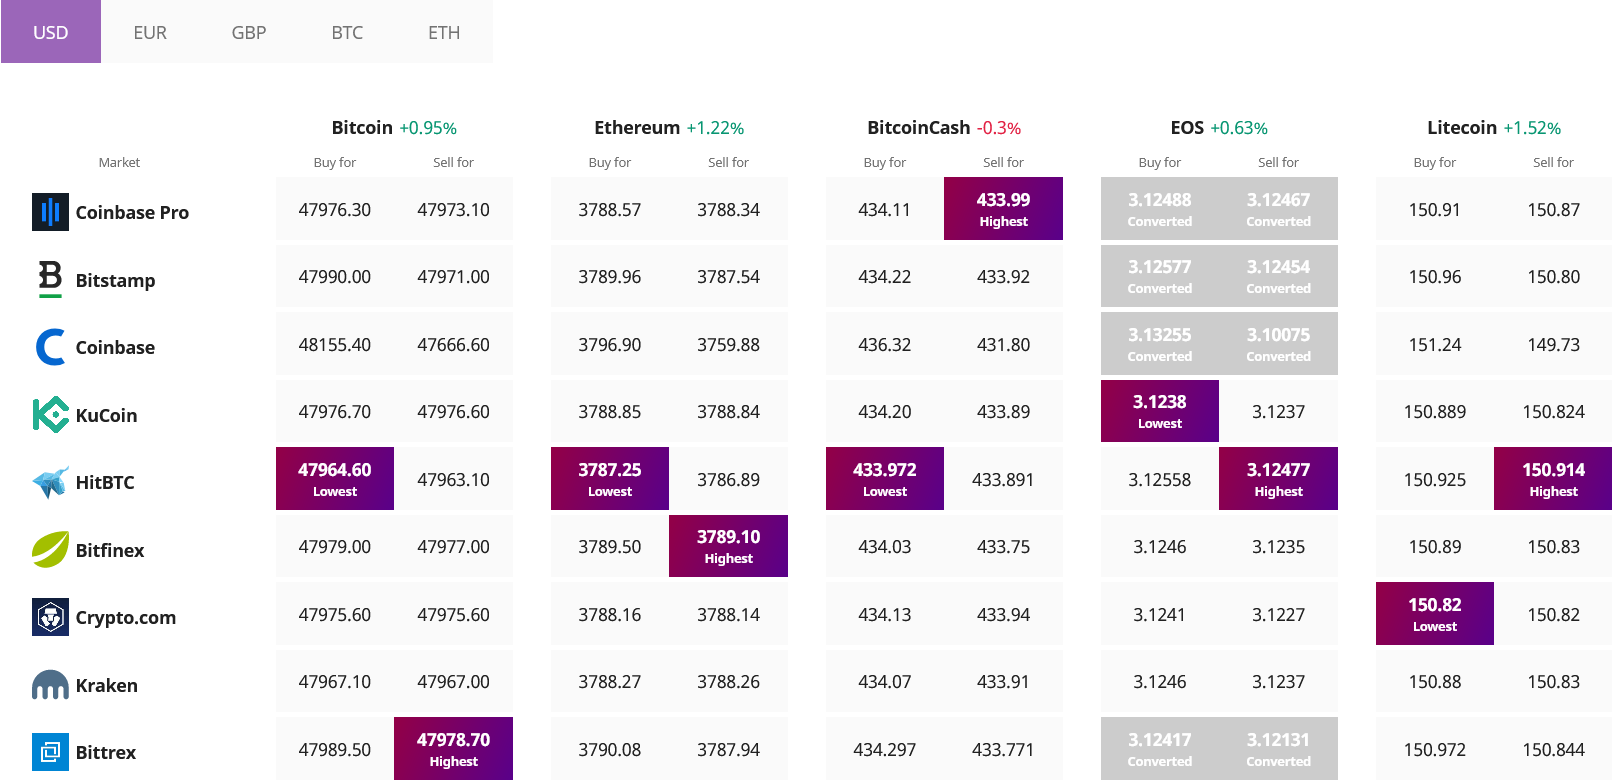This screenshot has width=1612, height=784.
Task: Click Crypto.com EOS buy price 3.1241
Action: pyautogui.click(x=1160, y=614)
